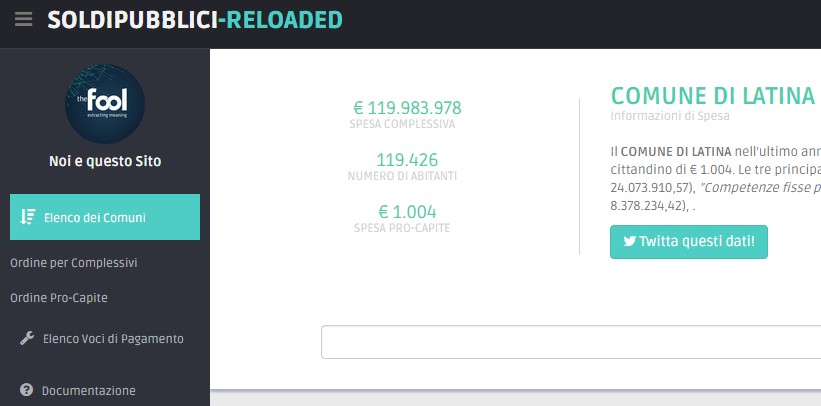This screenshot has width=821, height=406.
Task: Click the SOLDIPUBBLICI-RELOADED site title
Action: pos(195,20)
